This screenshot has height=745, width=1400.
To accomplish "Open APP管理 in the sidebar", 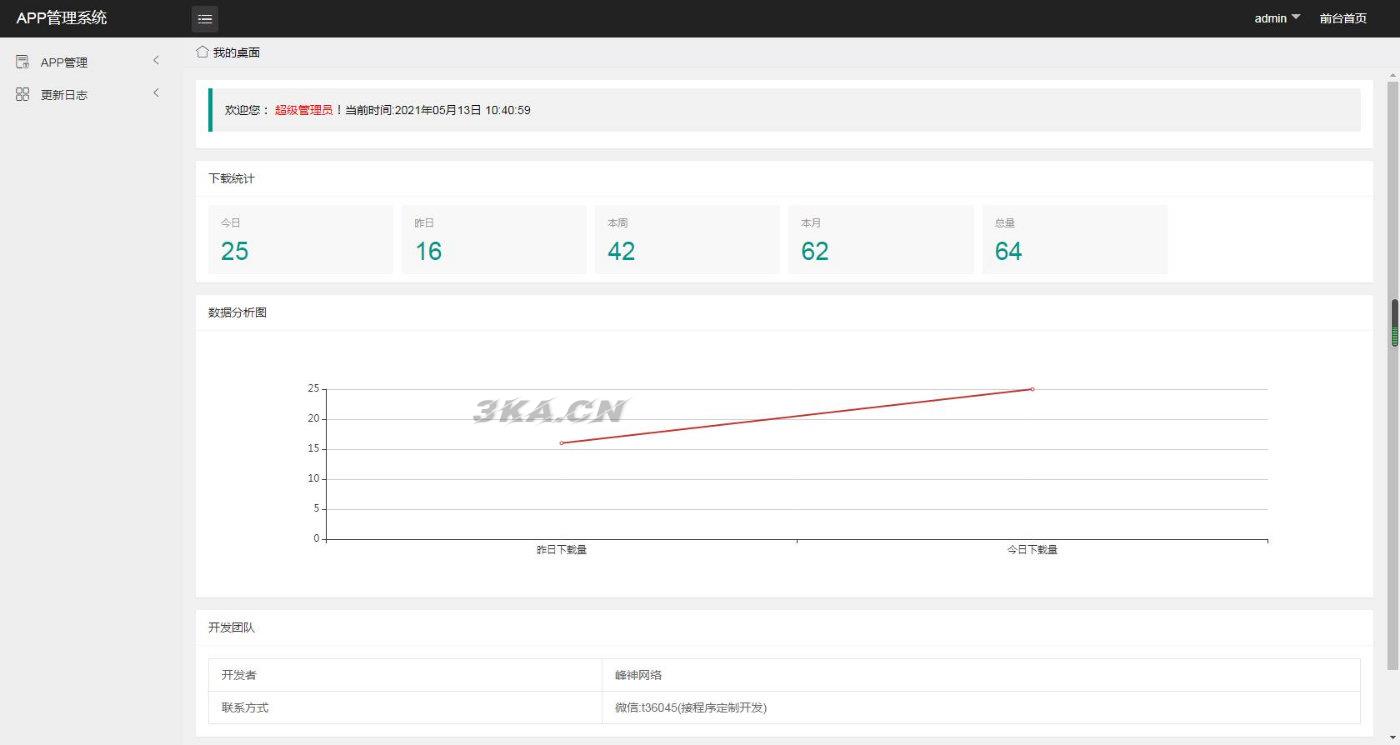I will point(64,62).
